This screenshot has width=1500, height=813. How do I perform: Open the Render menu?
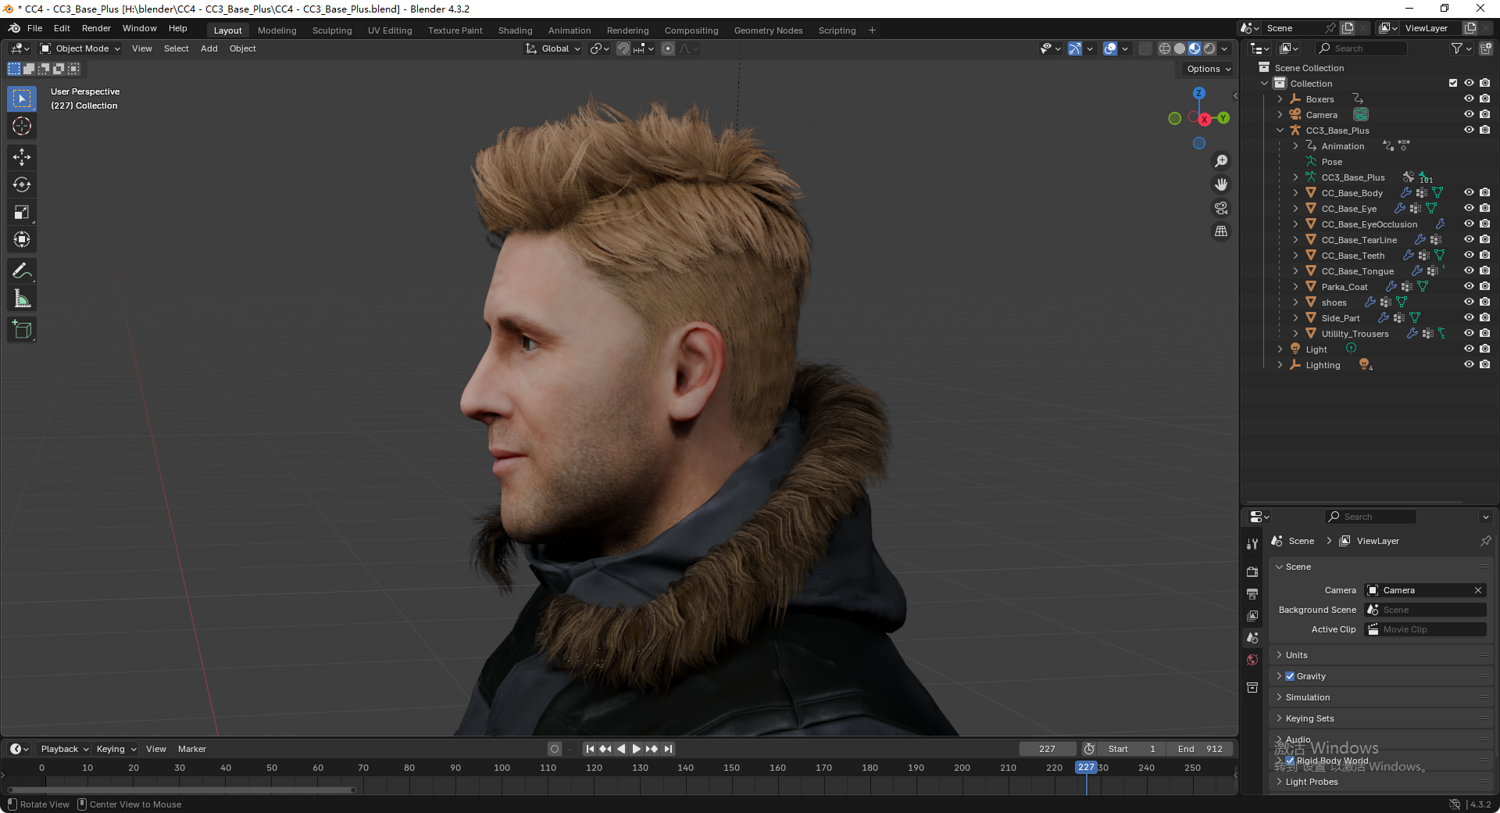tap(96, 28)
